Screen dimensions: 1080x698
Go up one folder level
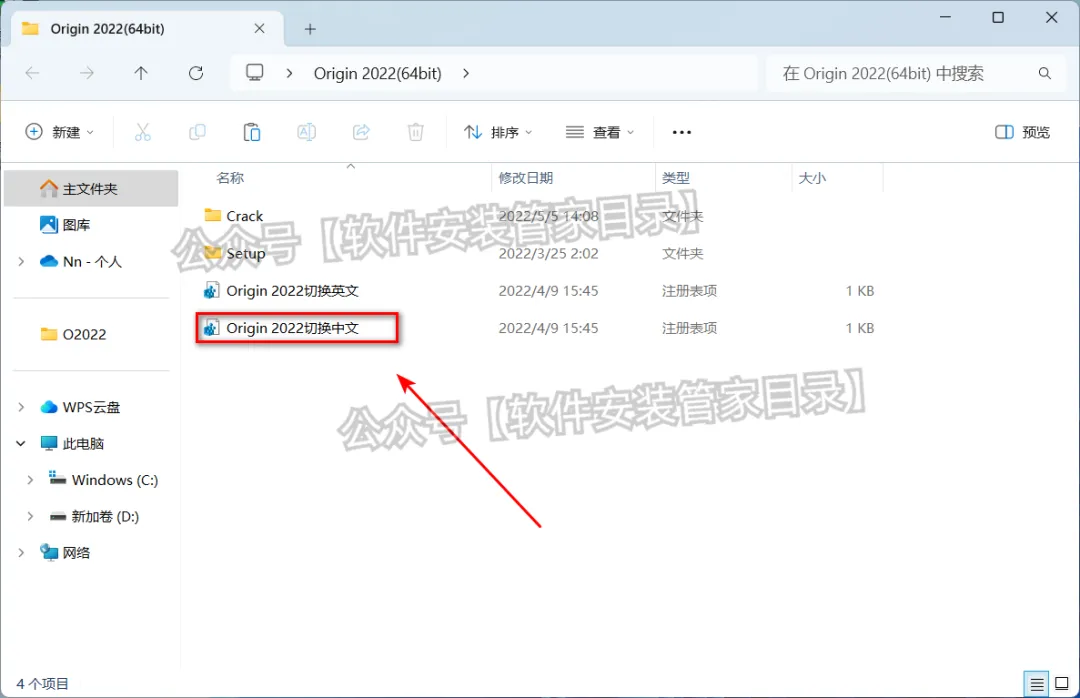pyautogui.click(x=141, y=73)
